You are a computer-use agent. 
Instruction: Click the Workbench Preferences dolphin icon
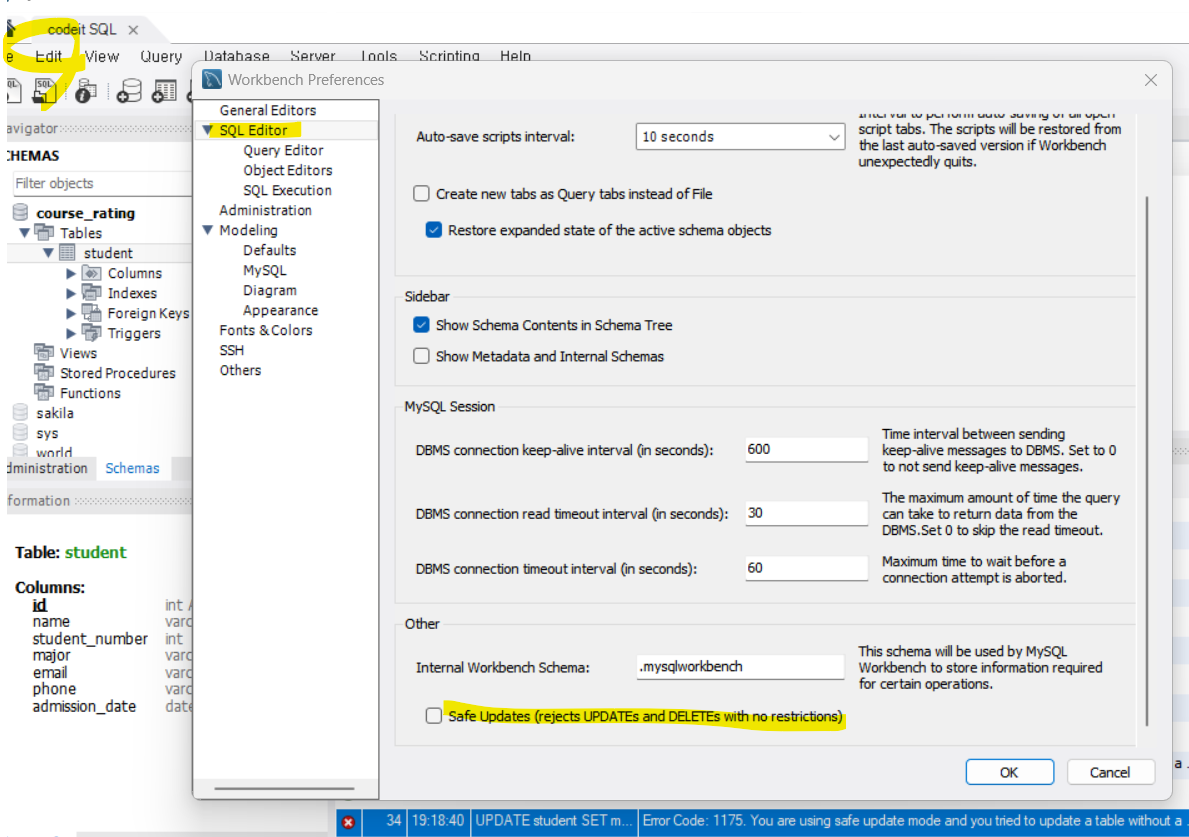tap(212, 79)
